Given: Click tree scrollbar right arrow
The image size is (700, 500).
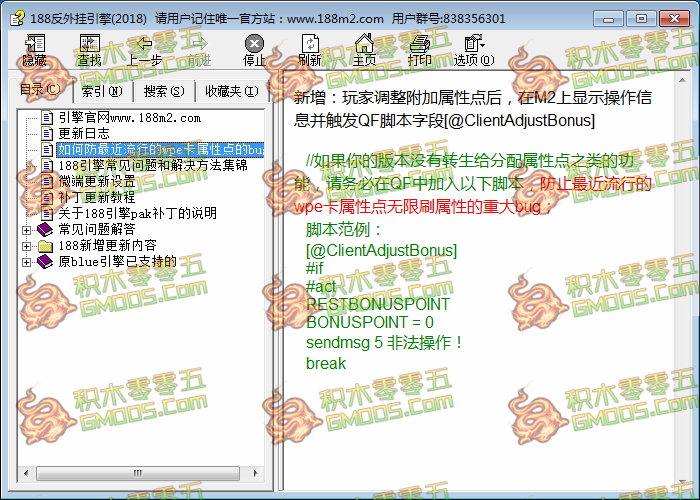Looking at the screenshot, I should pyautogui.click(x=255, y=473).
